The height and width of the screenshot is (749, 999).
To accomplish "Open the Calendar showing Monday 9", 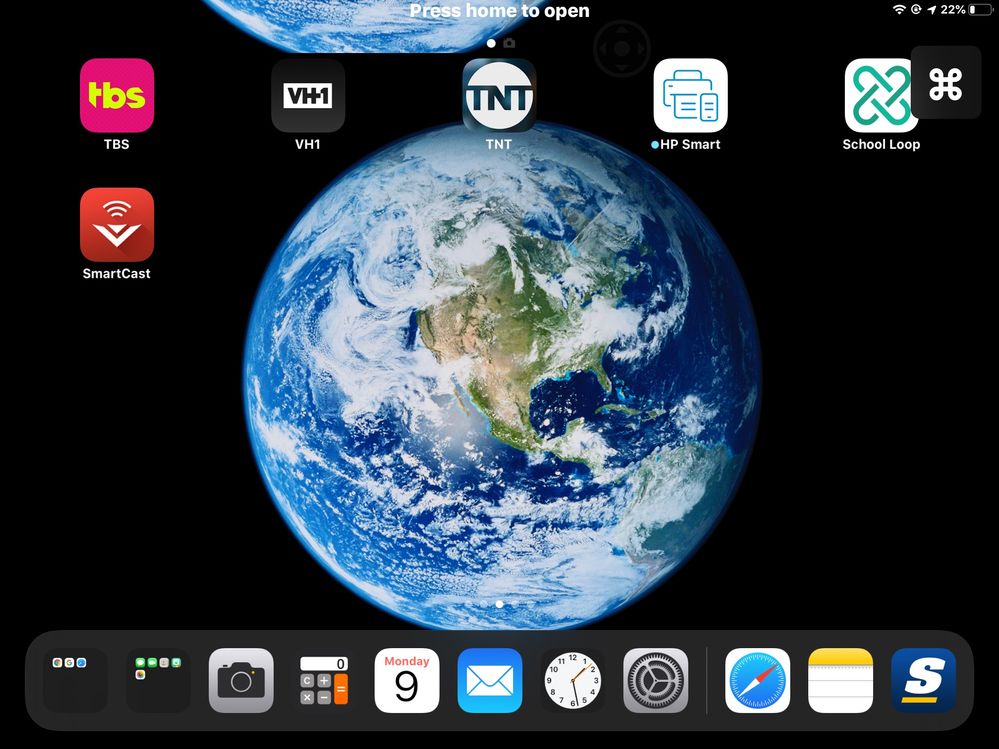I will (x=407, y=680).
